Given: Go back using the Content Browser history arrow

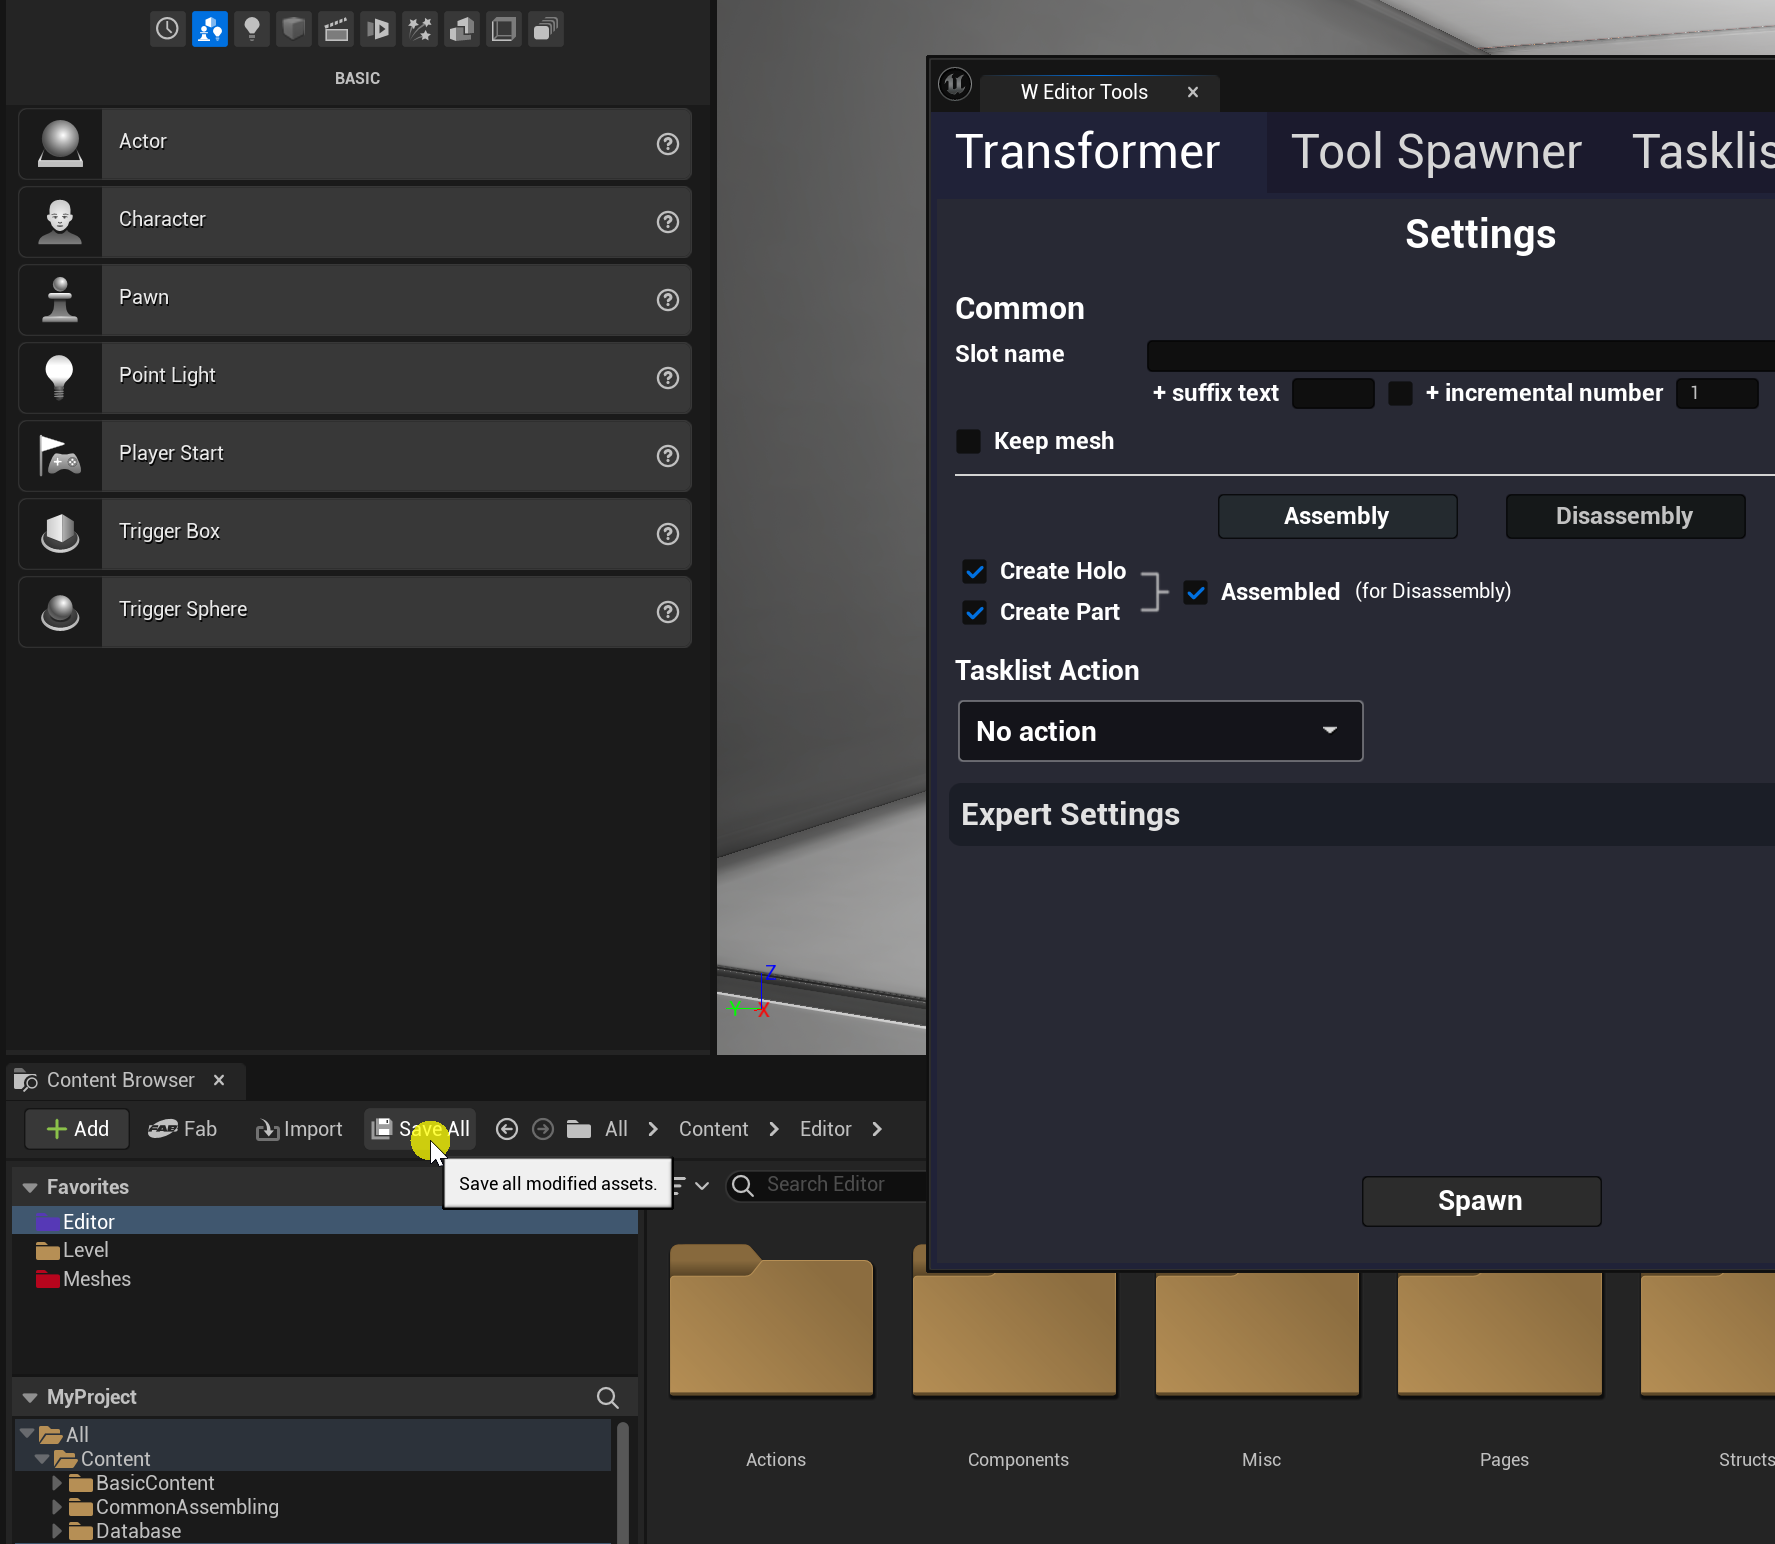Looking at the screenshot, I should point(507,1129).
